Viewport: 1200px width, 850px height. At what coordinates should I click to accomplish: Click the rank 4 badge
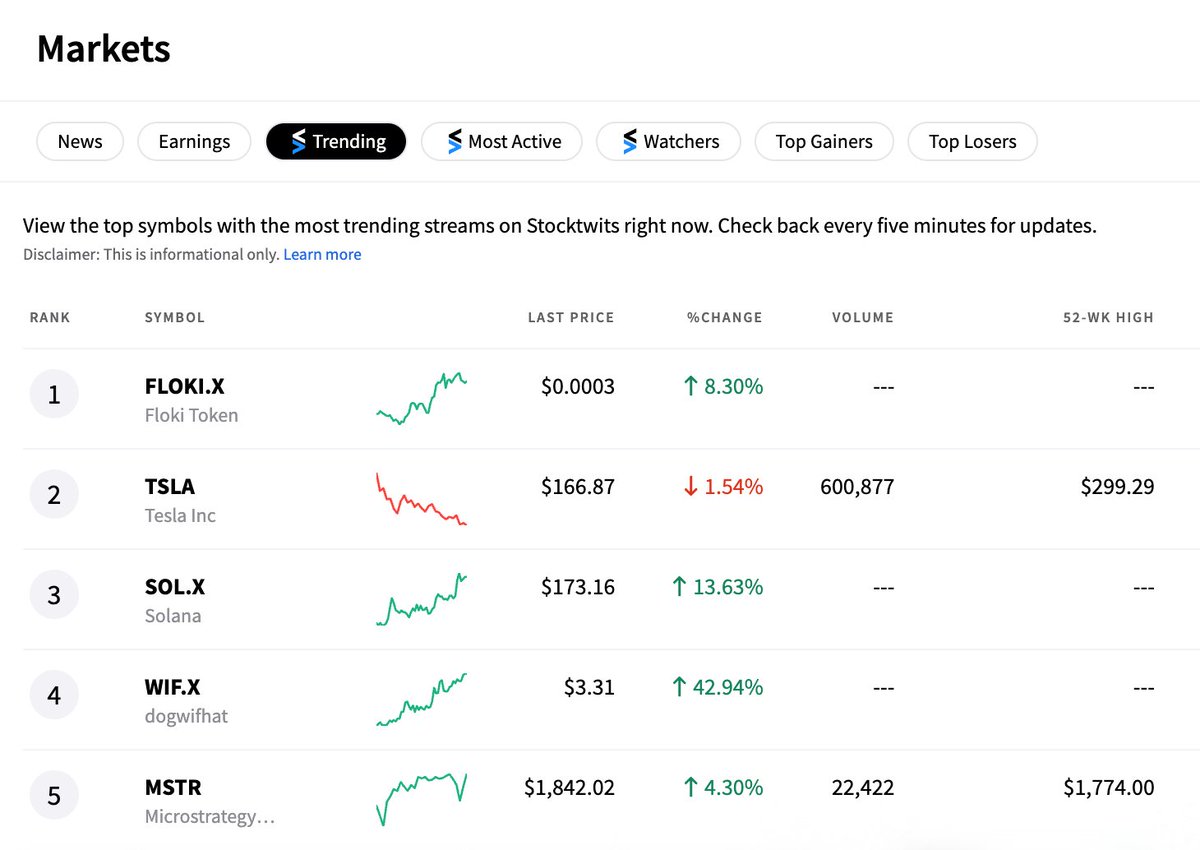pyautogui.click(x=54, y=695)
